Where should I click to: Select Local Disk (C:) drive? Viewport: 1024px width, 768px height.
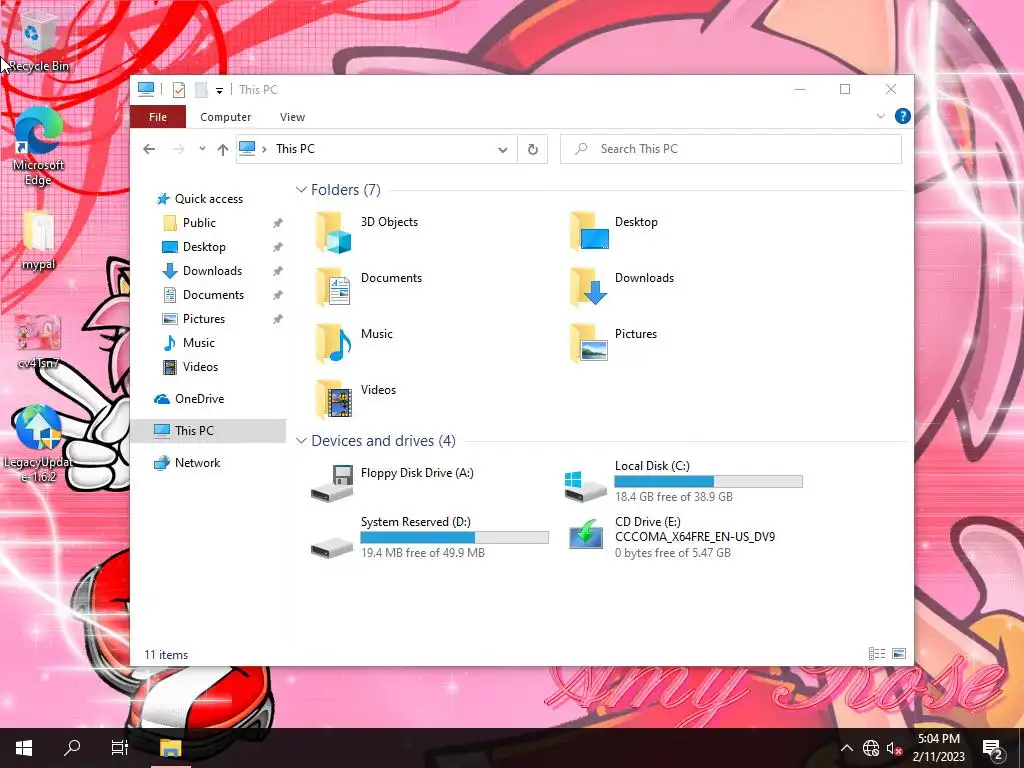[683, 483]
